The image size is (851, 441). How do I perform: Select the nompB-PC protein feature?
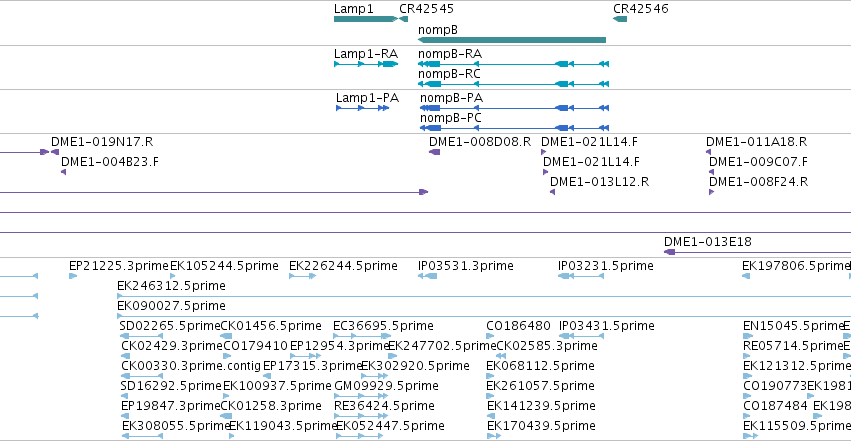(x=515, y=128)
